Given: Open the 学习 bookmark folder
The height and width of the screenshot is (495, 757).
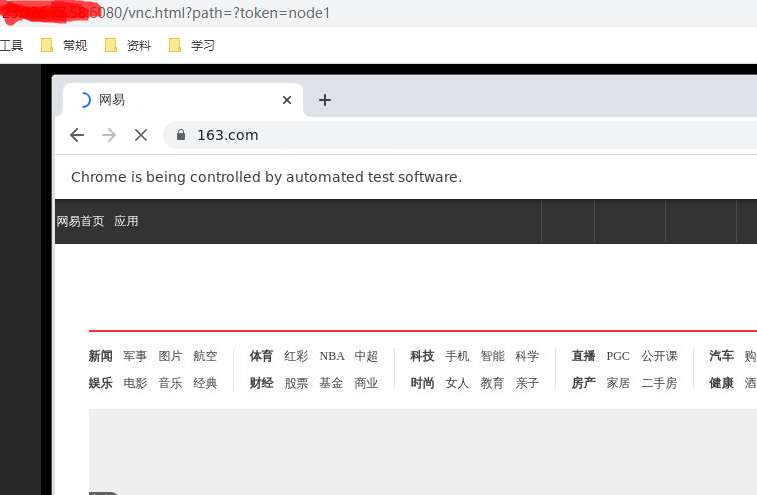Looking at the screenshot, I should [192, 45].
